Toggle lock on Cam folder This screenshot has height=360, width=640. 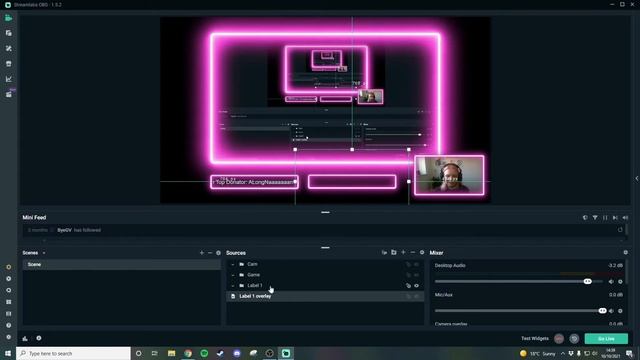point(408,264)
